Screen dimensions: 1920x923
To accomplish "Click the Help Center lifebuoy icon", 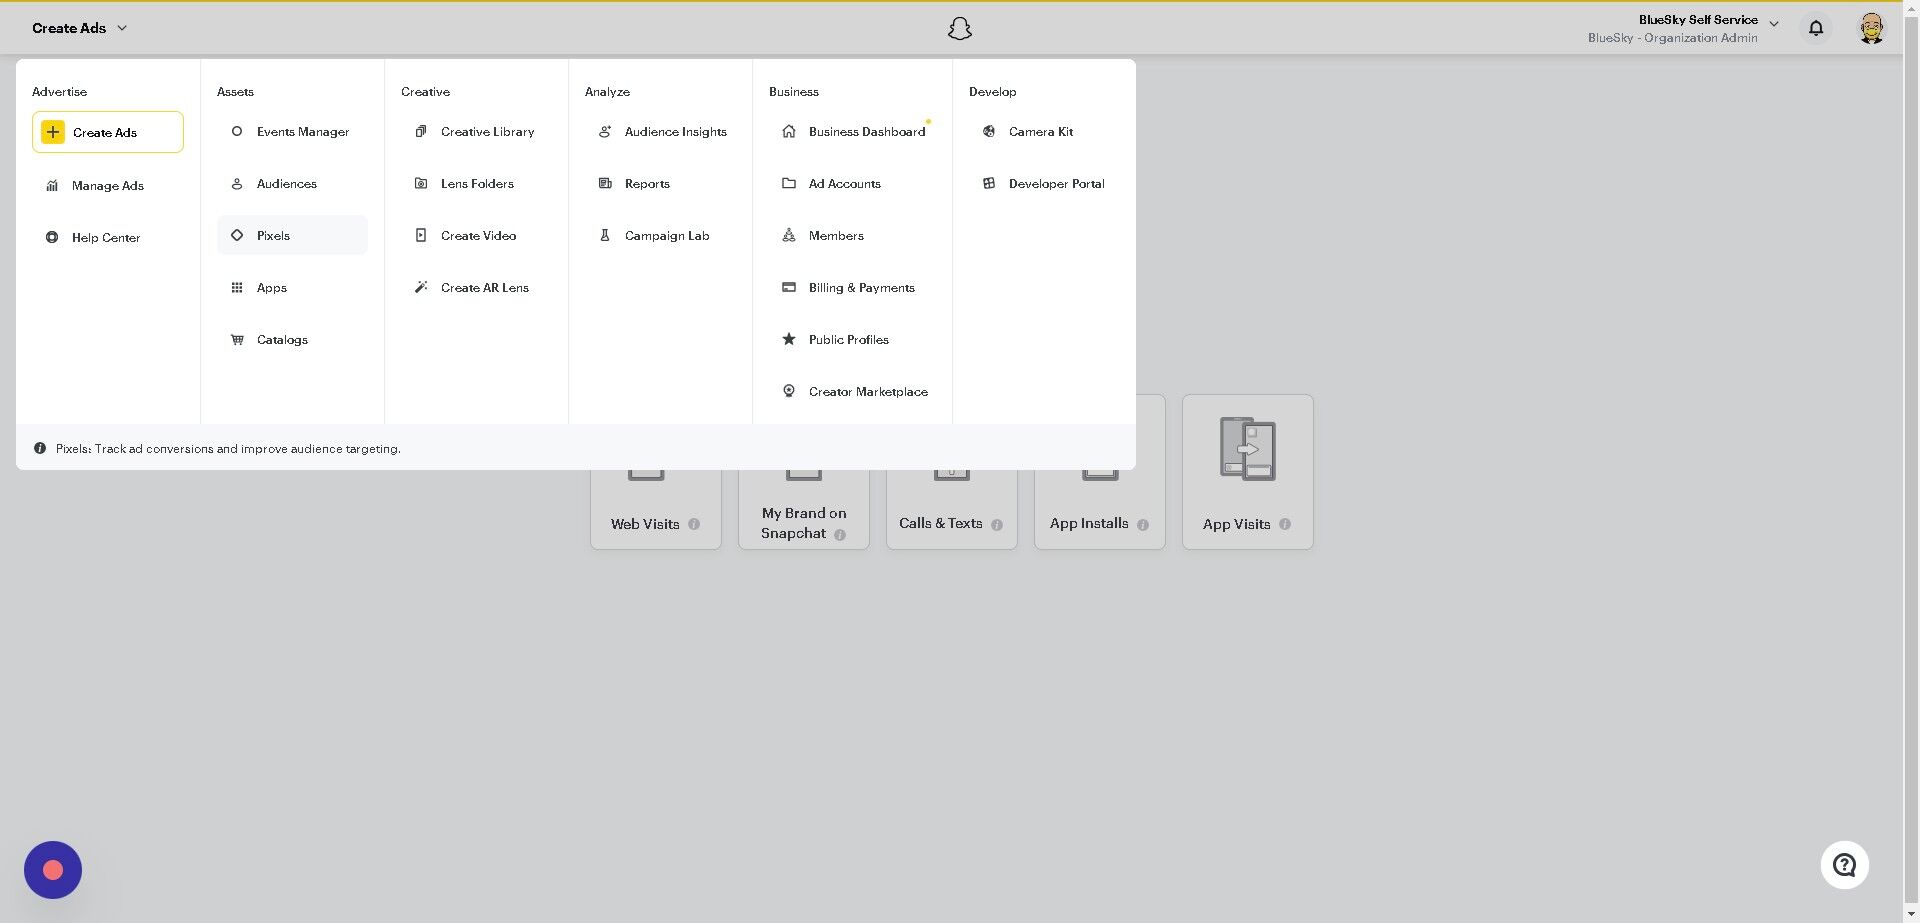I will [x=52, y=238].
